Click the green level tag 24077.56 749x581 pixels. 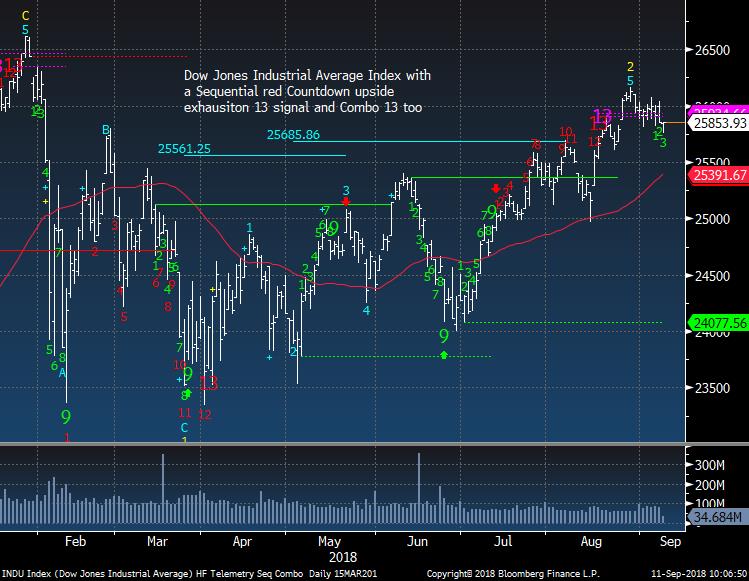tap(718, 323)
